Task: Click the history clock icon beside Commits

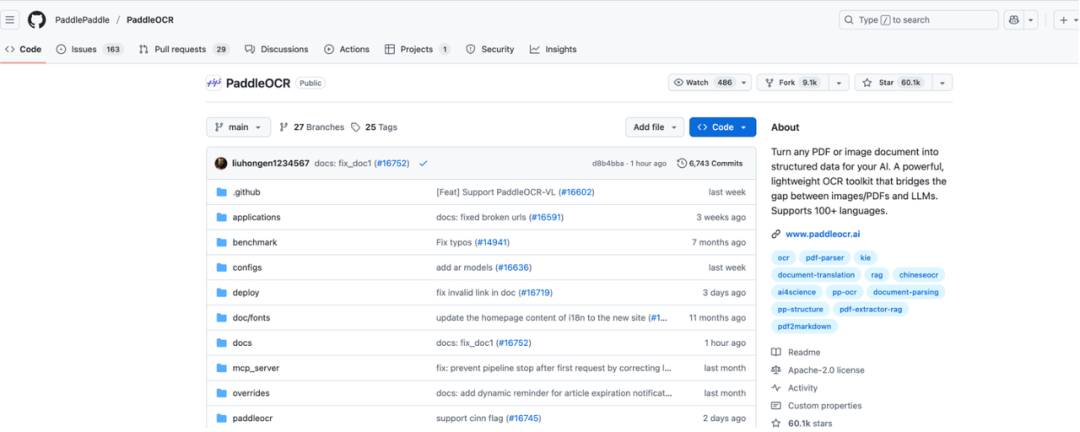Action: click(x=682, y=163)
